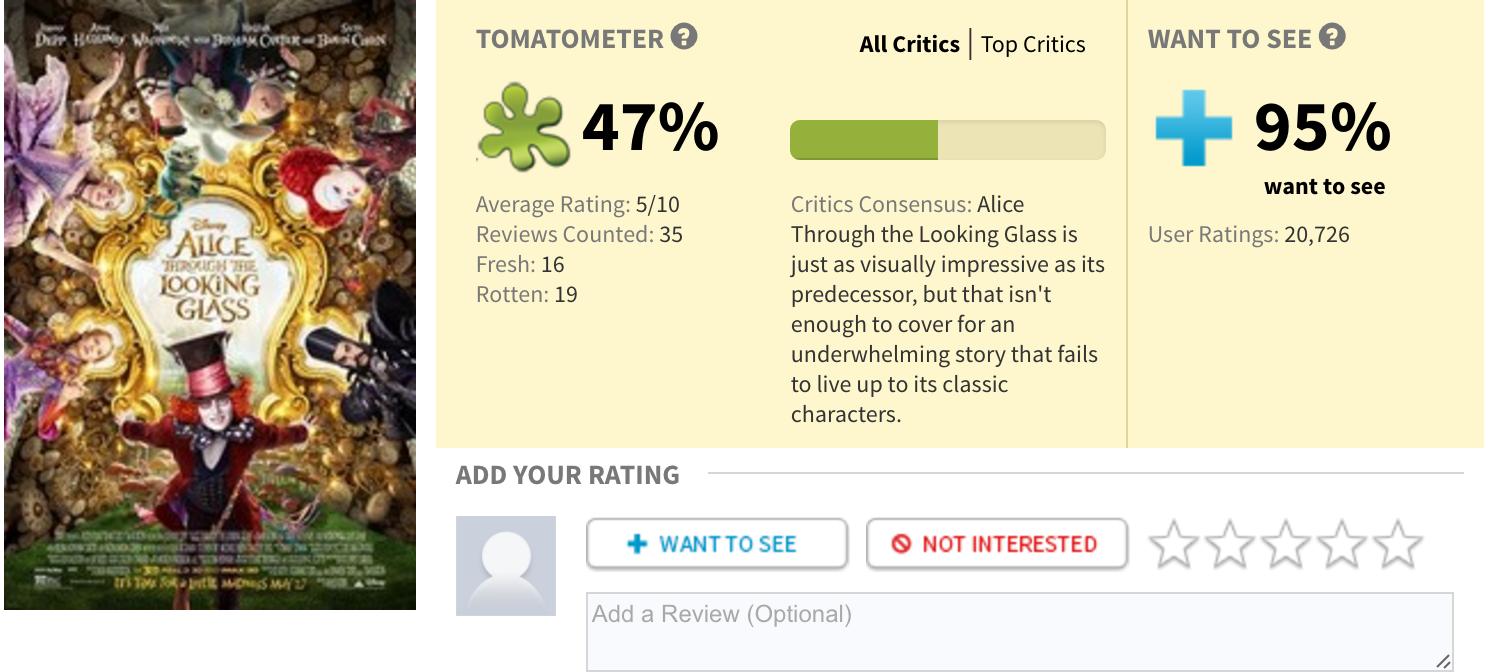Mark the movie as Not Interested

click(x=996, y=544)
